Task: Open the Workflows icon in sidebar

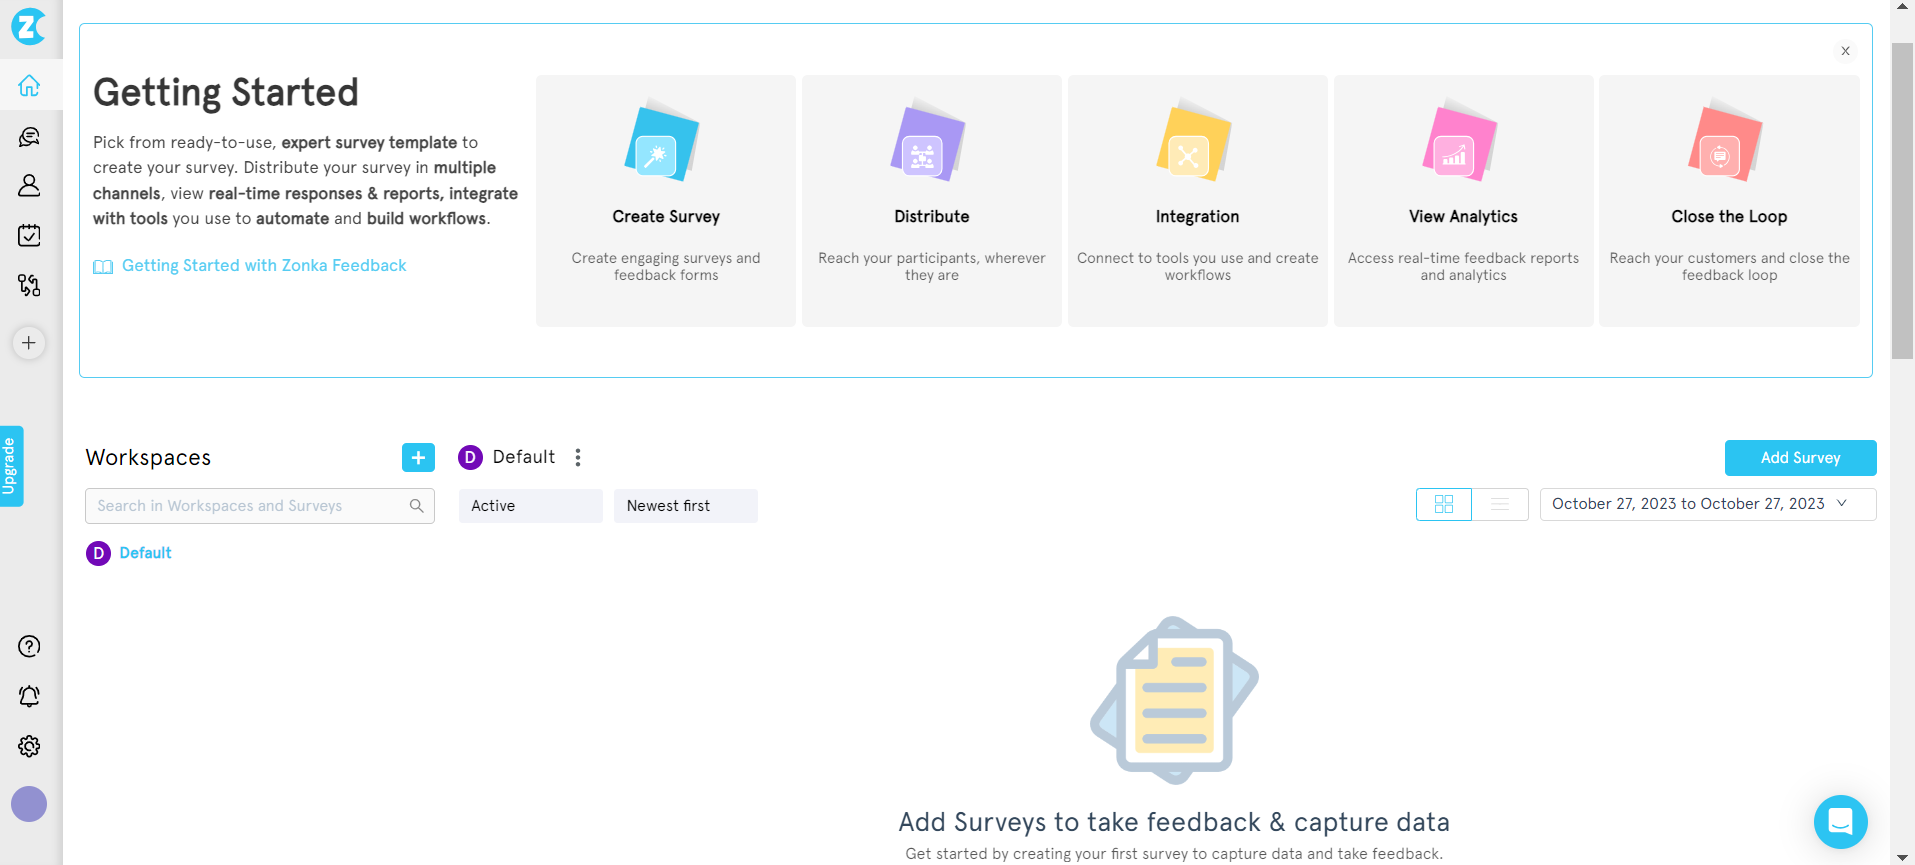Action: click(29, 286)
